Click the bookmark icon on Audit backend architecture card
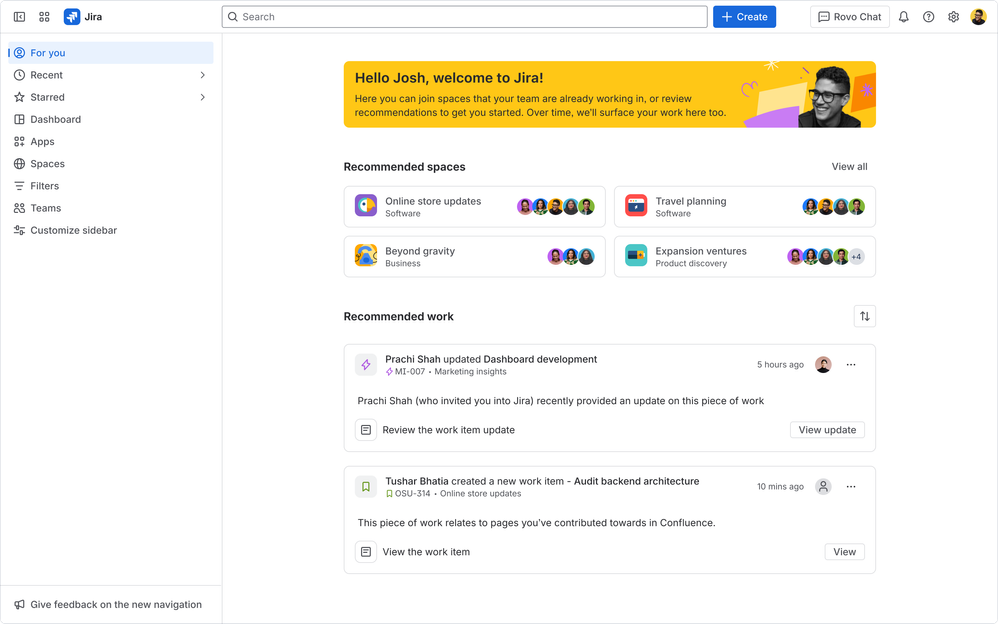This screenshot has height=624, width=998. pos(366,486)
